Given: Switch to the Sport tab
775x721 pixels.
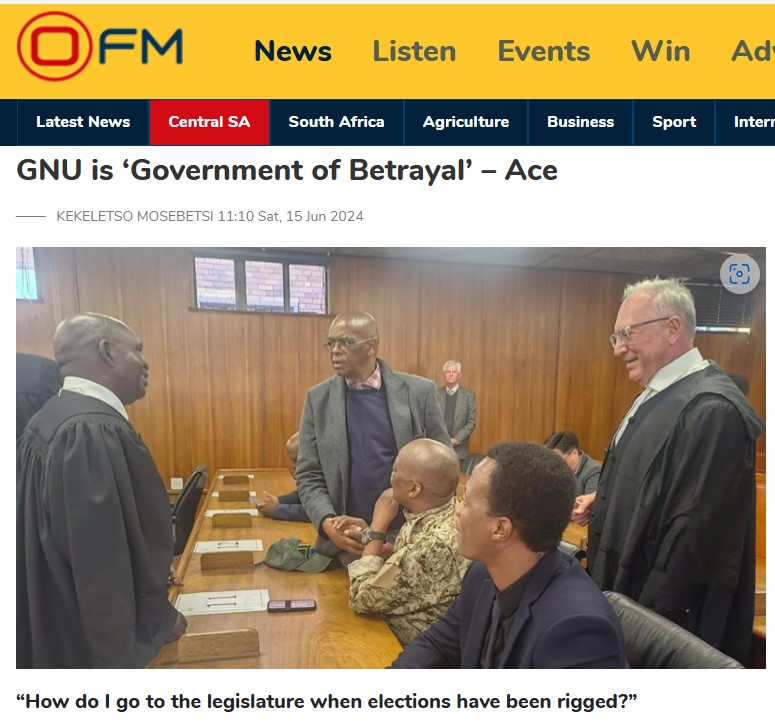Looking at the screenshot, I should tap(674, 122).
